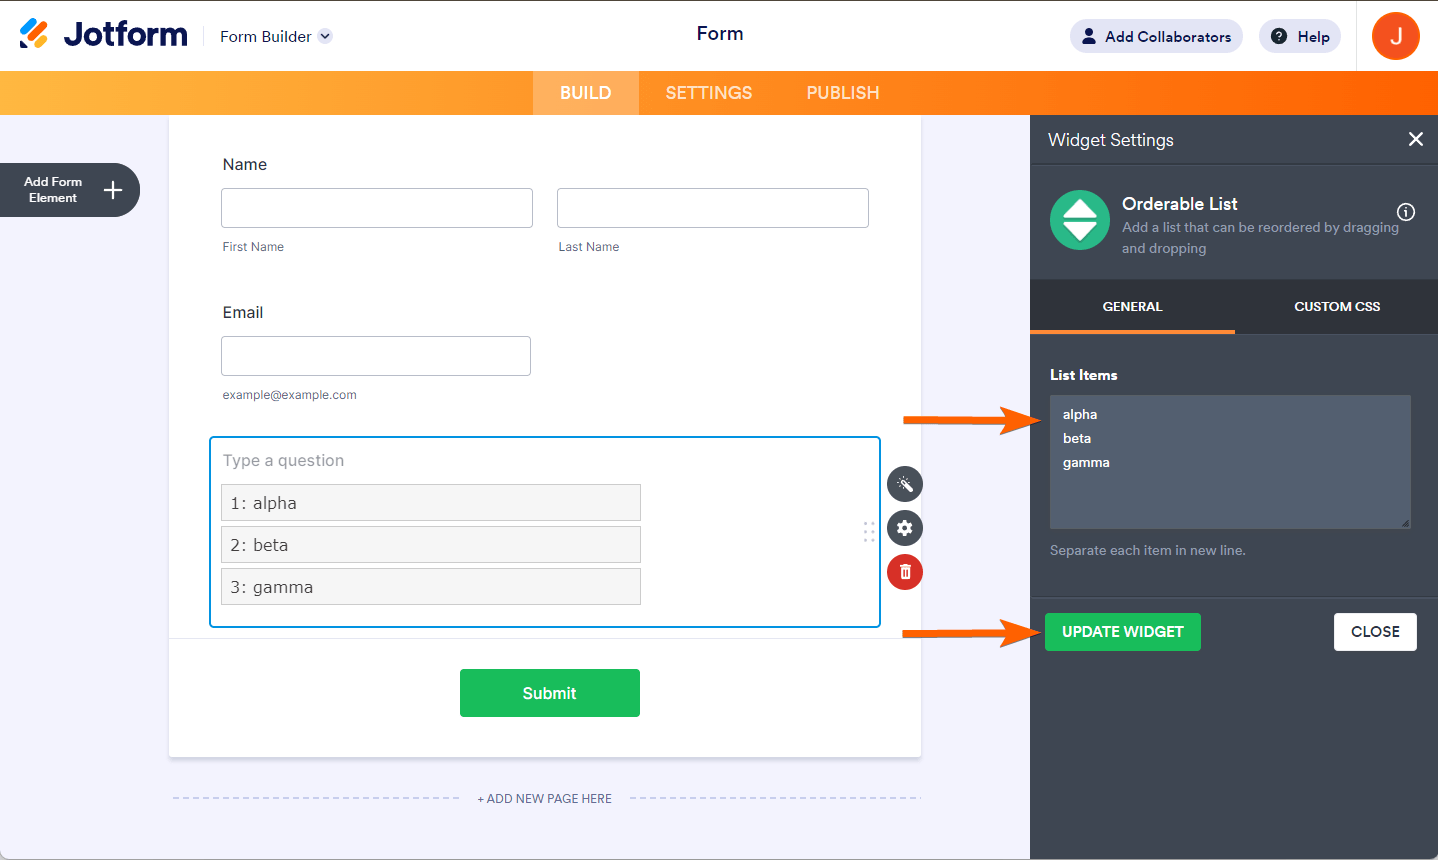This screenshot has height=860, width=1438.
Task: Click the widget properties gear icon
Action: (x=904, y=528)
